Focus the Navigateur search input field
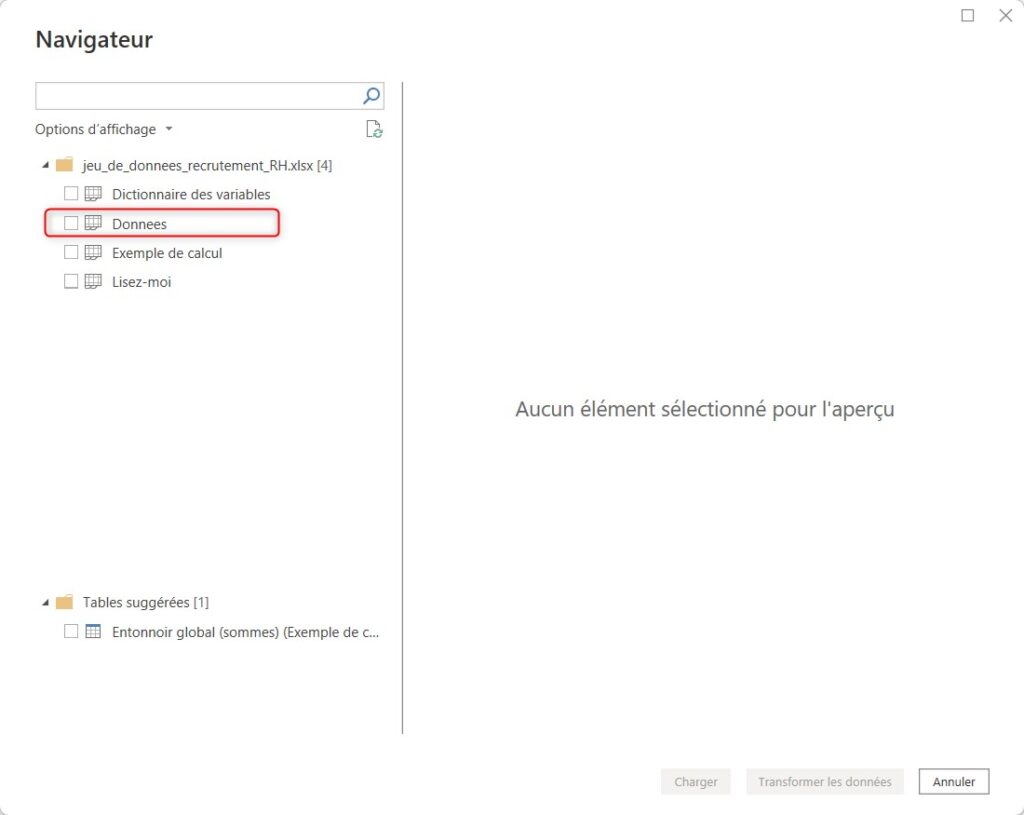Image resolution: width=1024 pixels, height=815 pixels. tap(197, 96)
